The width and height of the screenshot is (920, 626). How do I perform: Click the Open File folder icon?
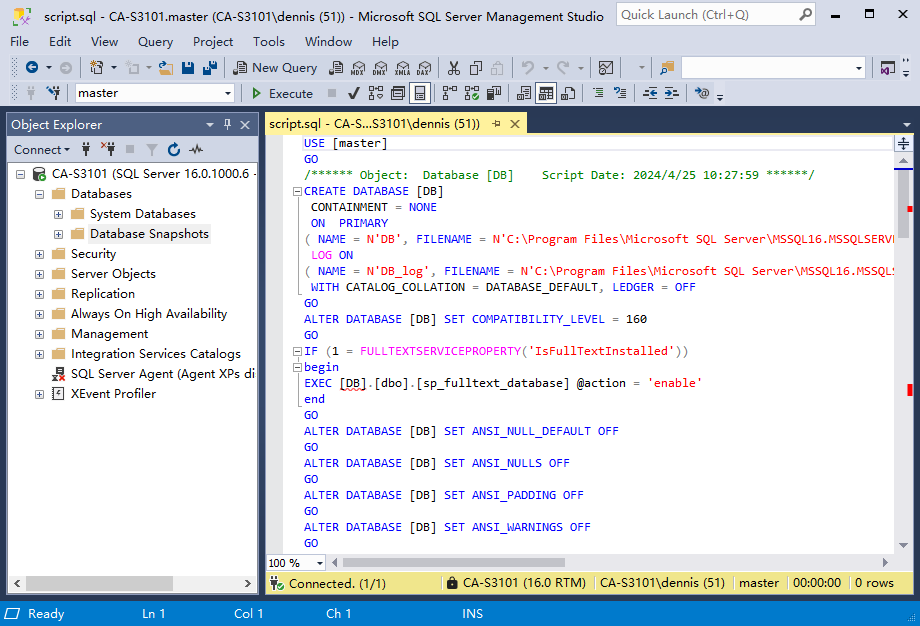pos(166,68)
